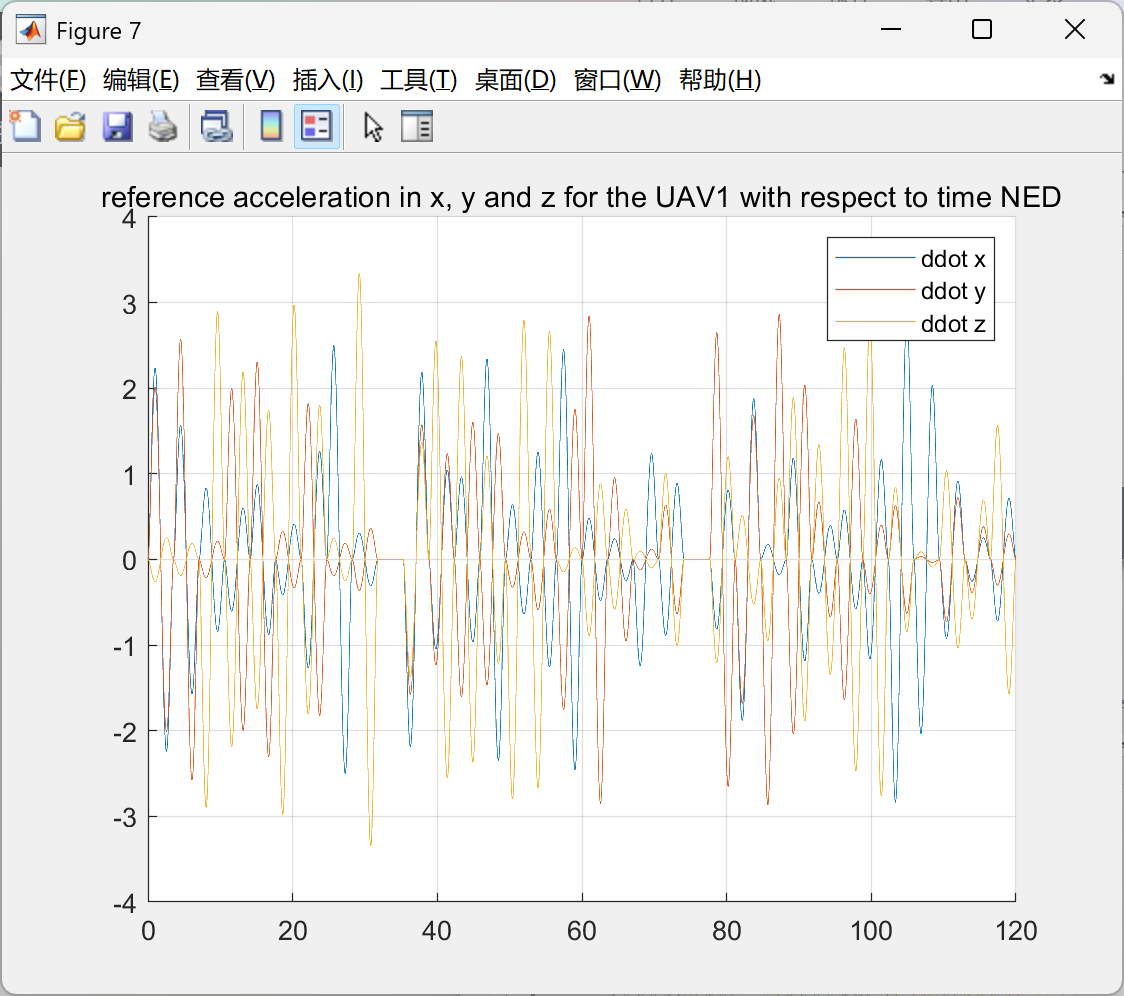
Task: Open the 窗口(W) menu
Action: [x=617, y=80]
